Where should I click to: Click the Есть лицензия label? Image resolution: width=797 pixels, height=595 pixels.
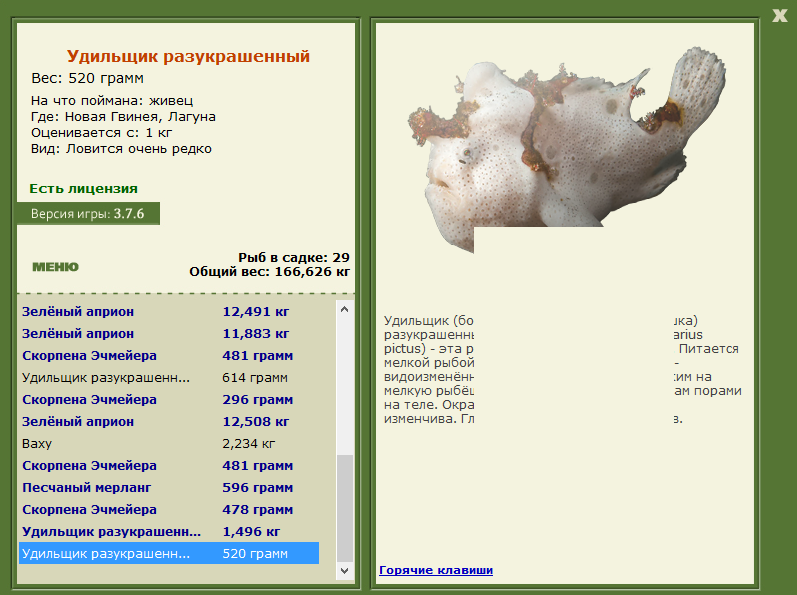pos(83,189)
